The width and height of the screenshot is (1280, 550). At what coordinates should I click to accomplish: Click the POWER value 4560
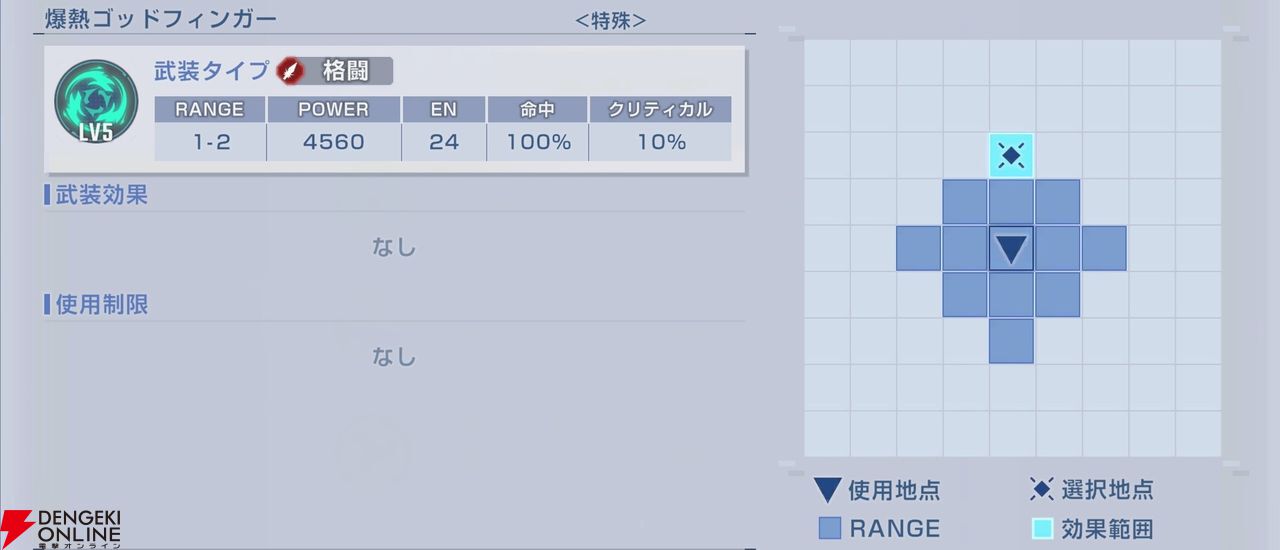333,142
